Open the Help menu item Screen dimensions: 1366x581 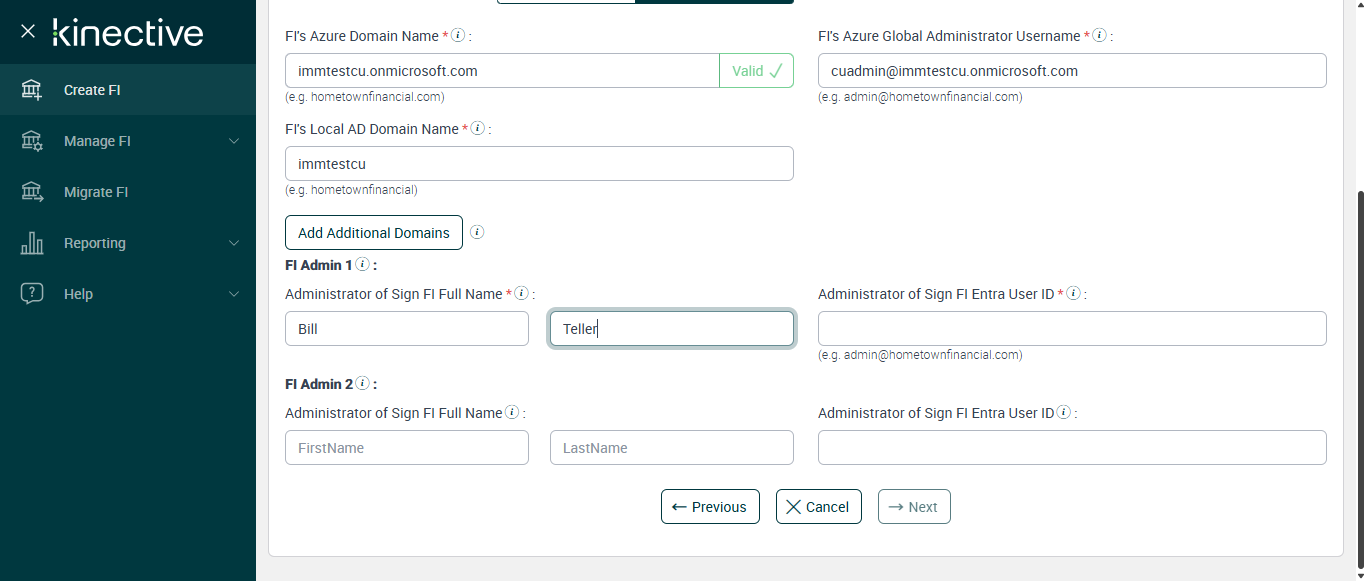click(78, 294)
